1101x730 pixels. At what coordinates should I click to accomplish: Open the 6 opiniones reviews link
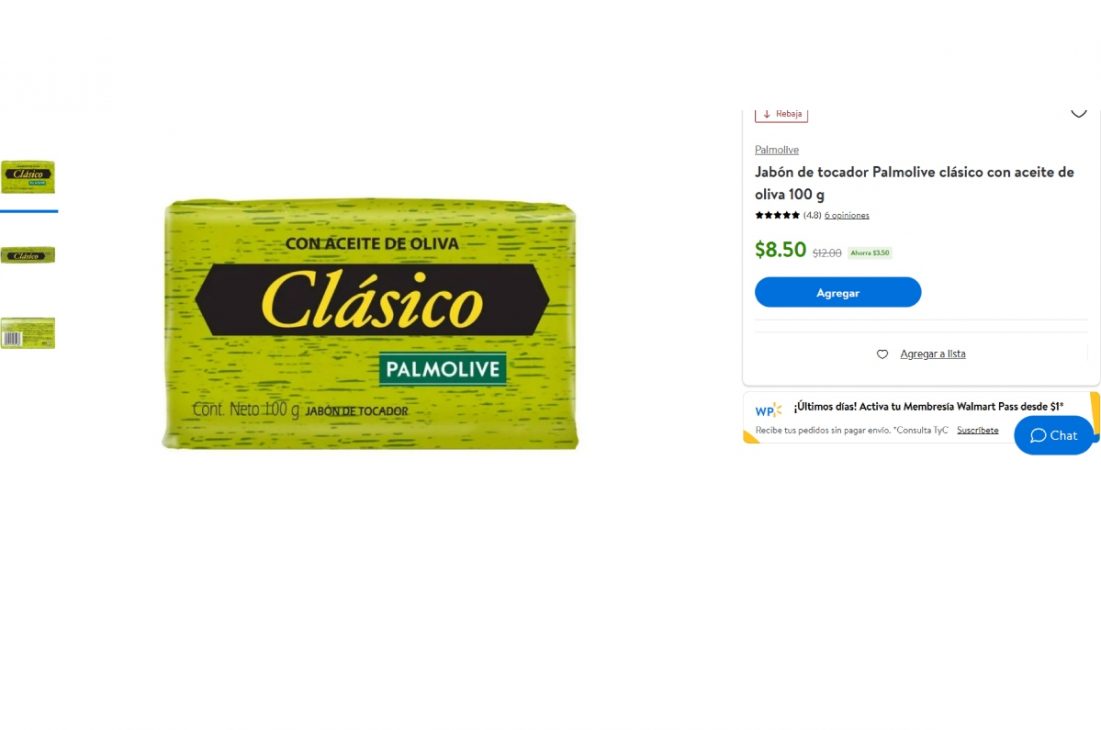point(847,215)
